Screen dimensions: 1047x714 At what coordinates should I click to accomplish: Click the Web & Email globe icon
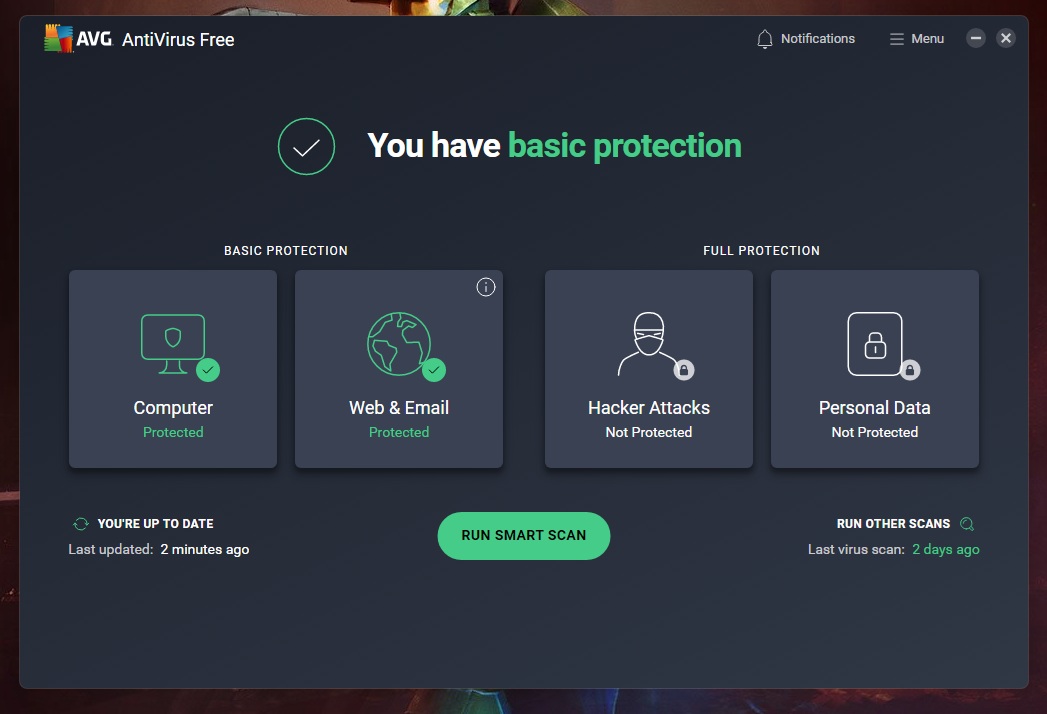point(399,343)
